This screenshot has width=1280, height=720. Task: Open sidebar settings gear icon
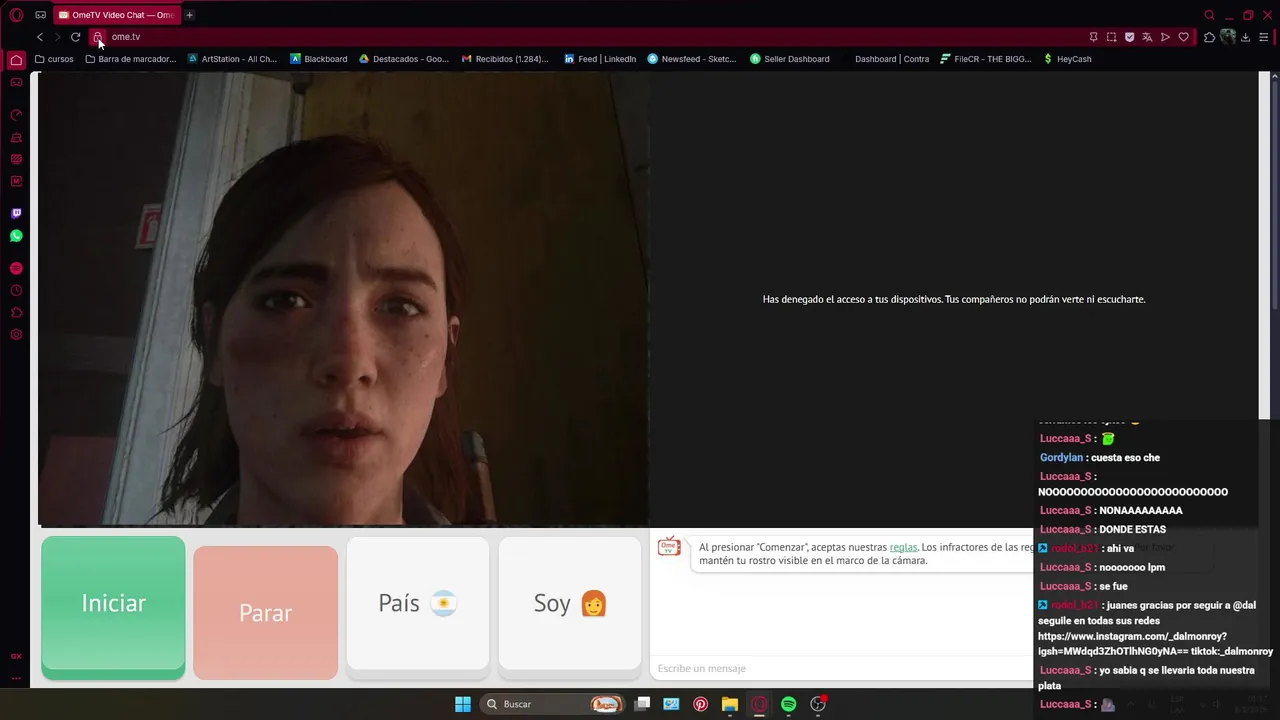(16, 335)
